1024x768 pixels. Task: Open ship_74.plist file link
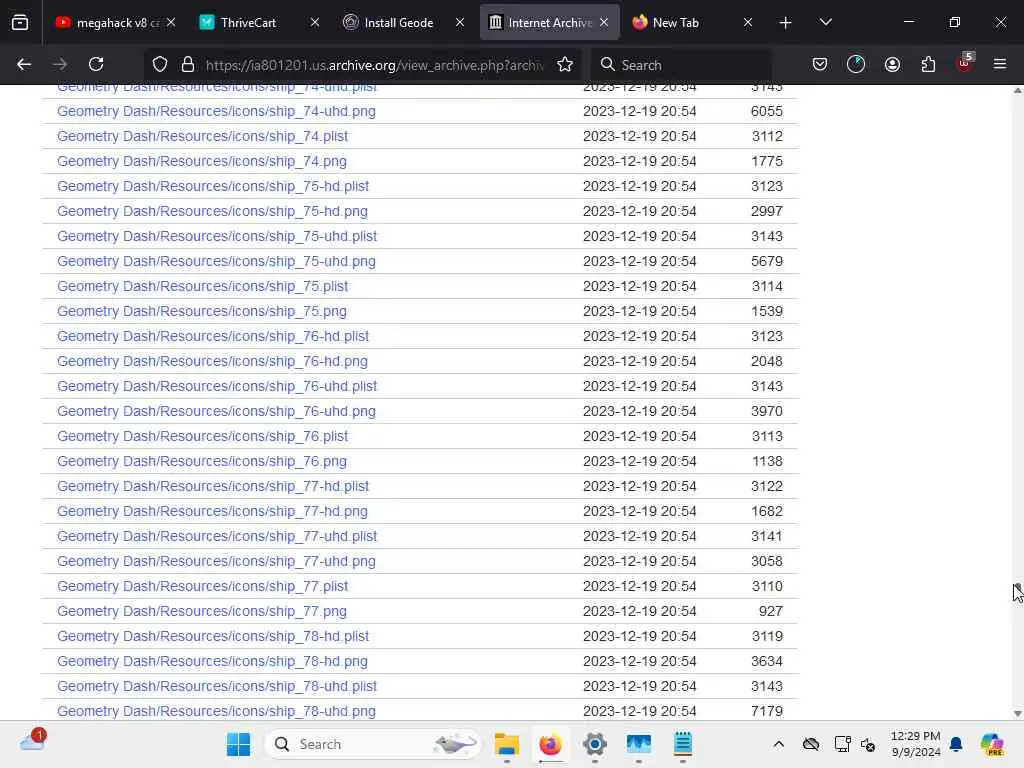(202, 136)
